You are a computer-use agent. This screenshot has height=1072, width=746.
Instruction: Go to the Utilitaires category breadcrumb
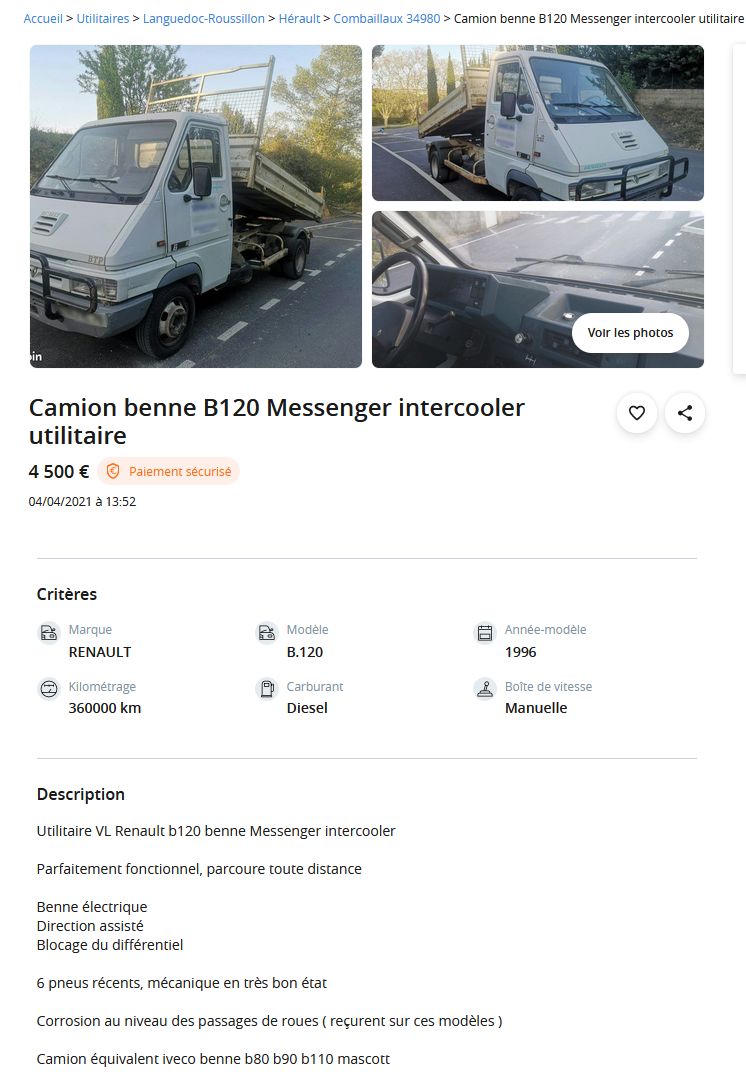tap(103, 18)
